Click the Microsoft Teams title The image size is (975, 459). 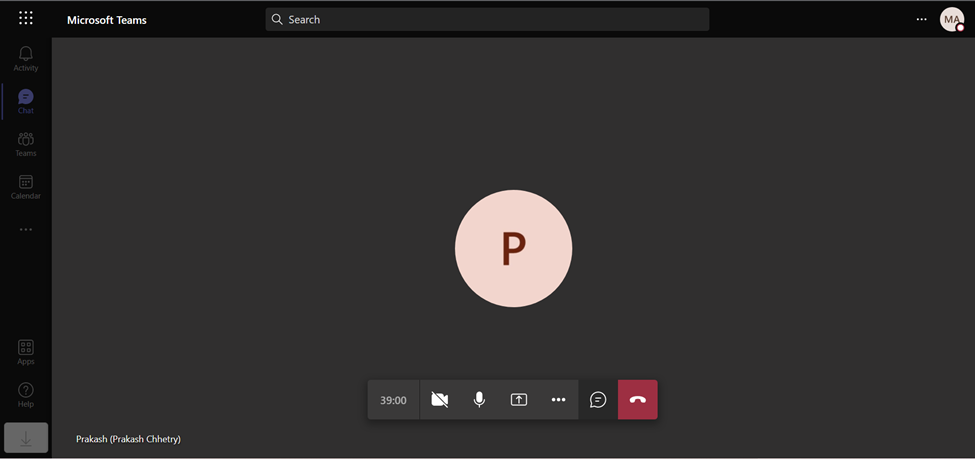(x=107, y=20)
